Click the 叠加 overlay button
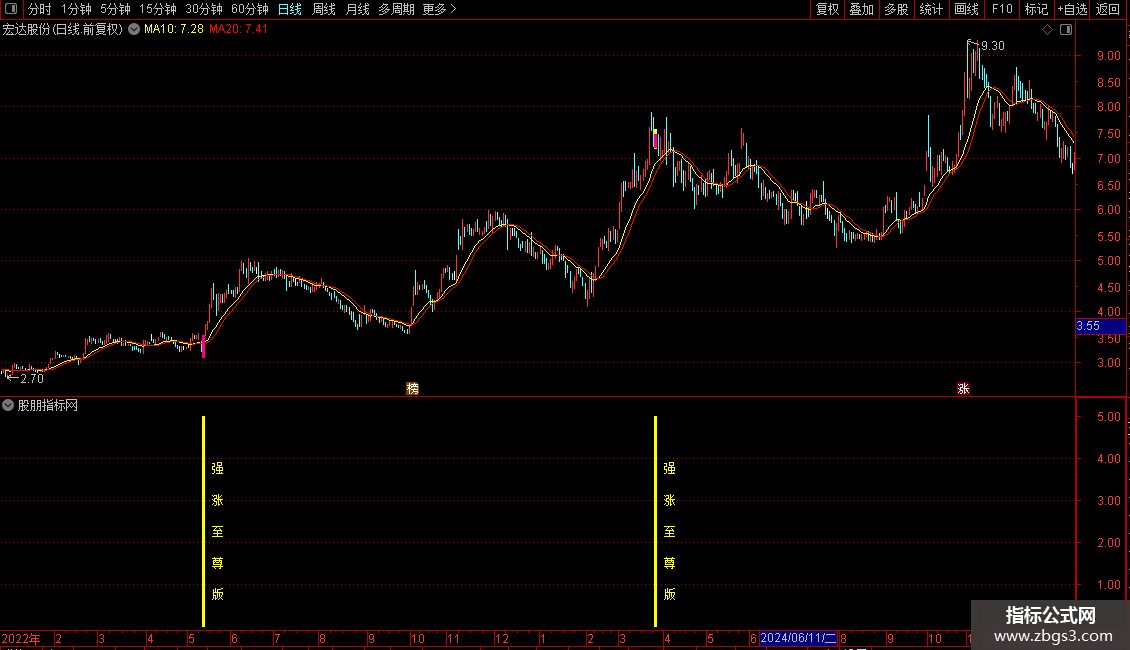The height and width of the screenshot is (650, 1130). coord(861,9)
